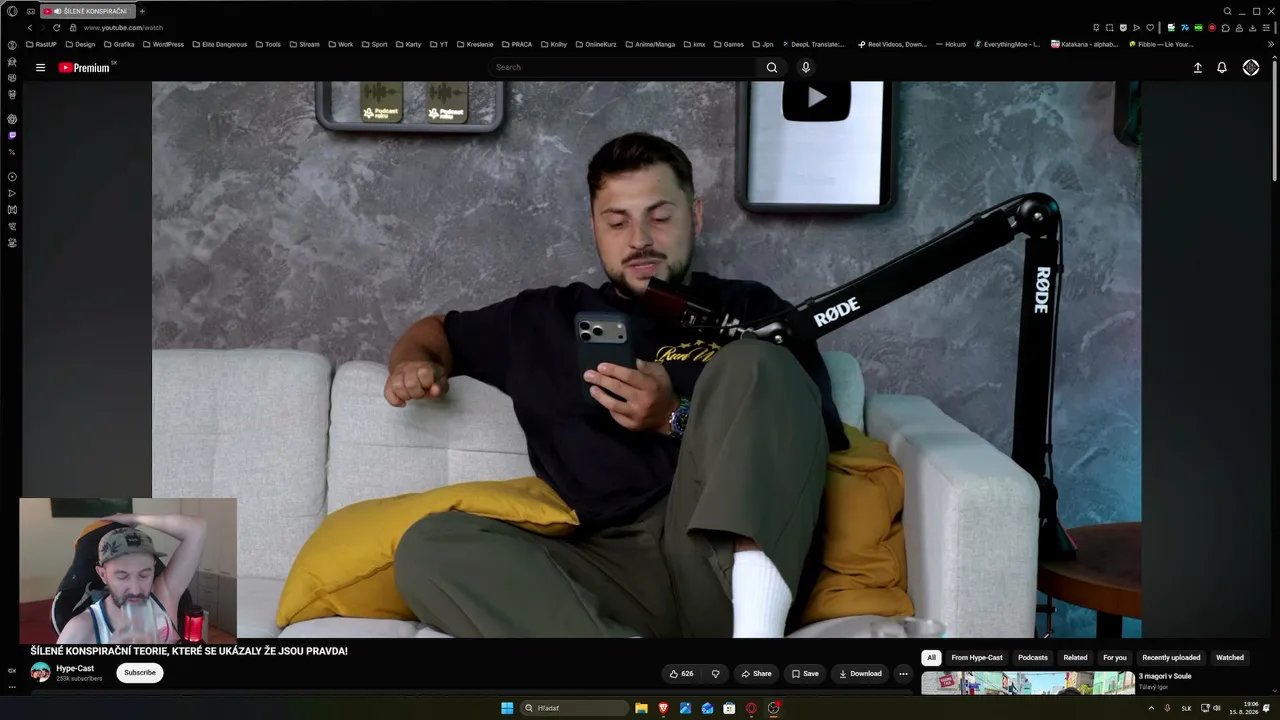
Task: Open the 3 magori v Soule thumbnail
Action: point(1028,683)
